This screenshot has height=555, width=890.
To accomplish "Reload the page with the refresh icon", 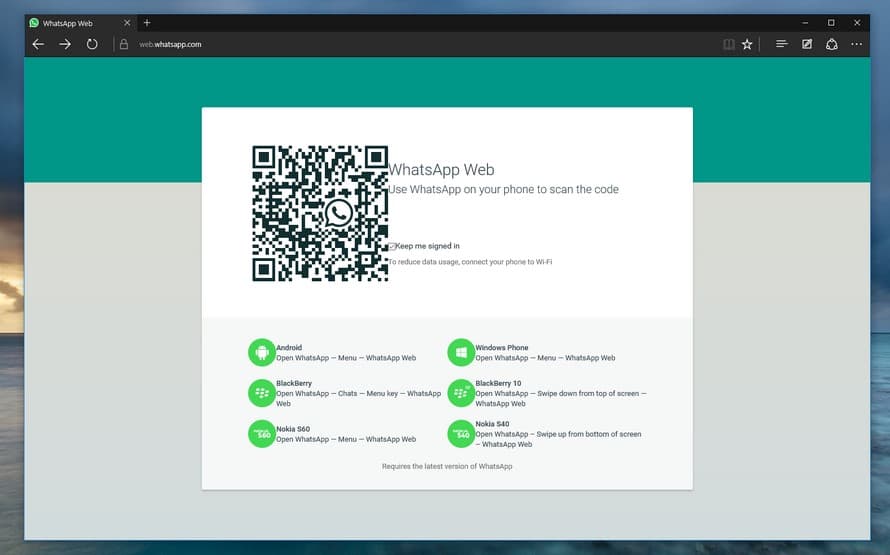I will [92, 44].
